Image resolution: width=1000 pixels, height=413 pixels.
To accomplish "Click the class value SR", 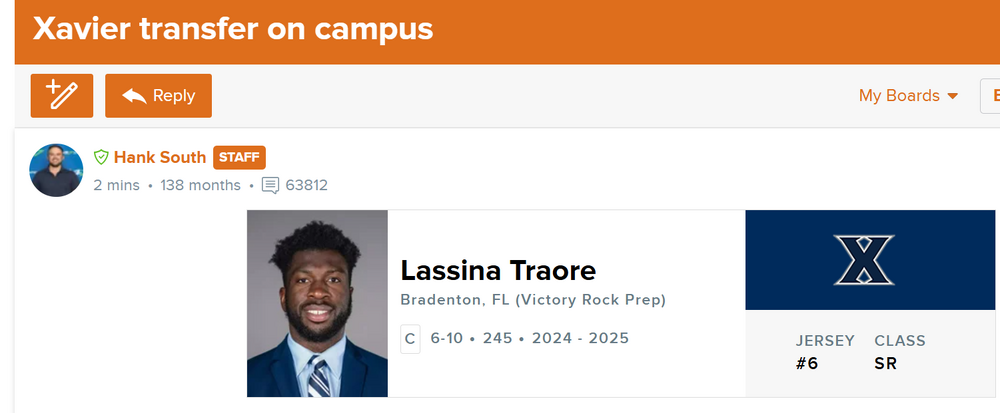I will click(x=885, y=364).
